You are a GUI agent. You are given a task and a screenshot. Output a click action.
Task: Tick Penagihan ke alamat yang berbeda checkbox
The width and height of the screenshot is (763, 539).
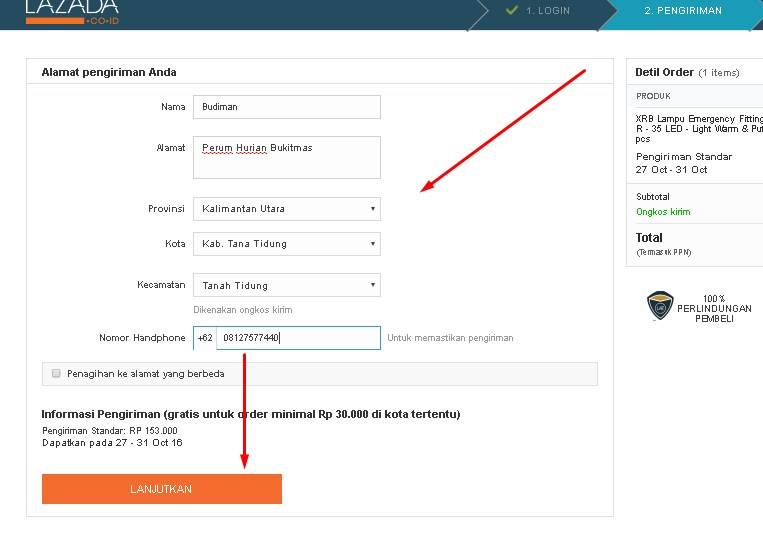pyautogui.click(x=56, y=374)
